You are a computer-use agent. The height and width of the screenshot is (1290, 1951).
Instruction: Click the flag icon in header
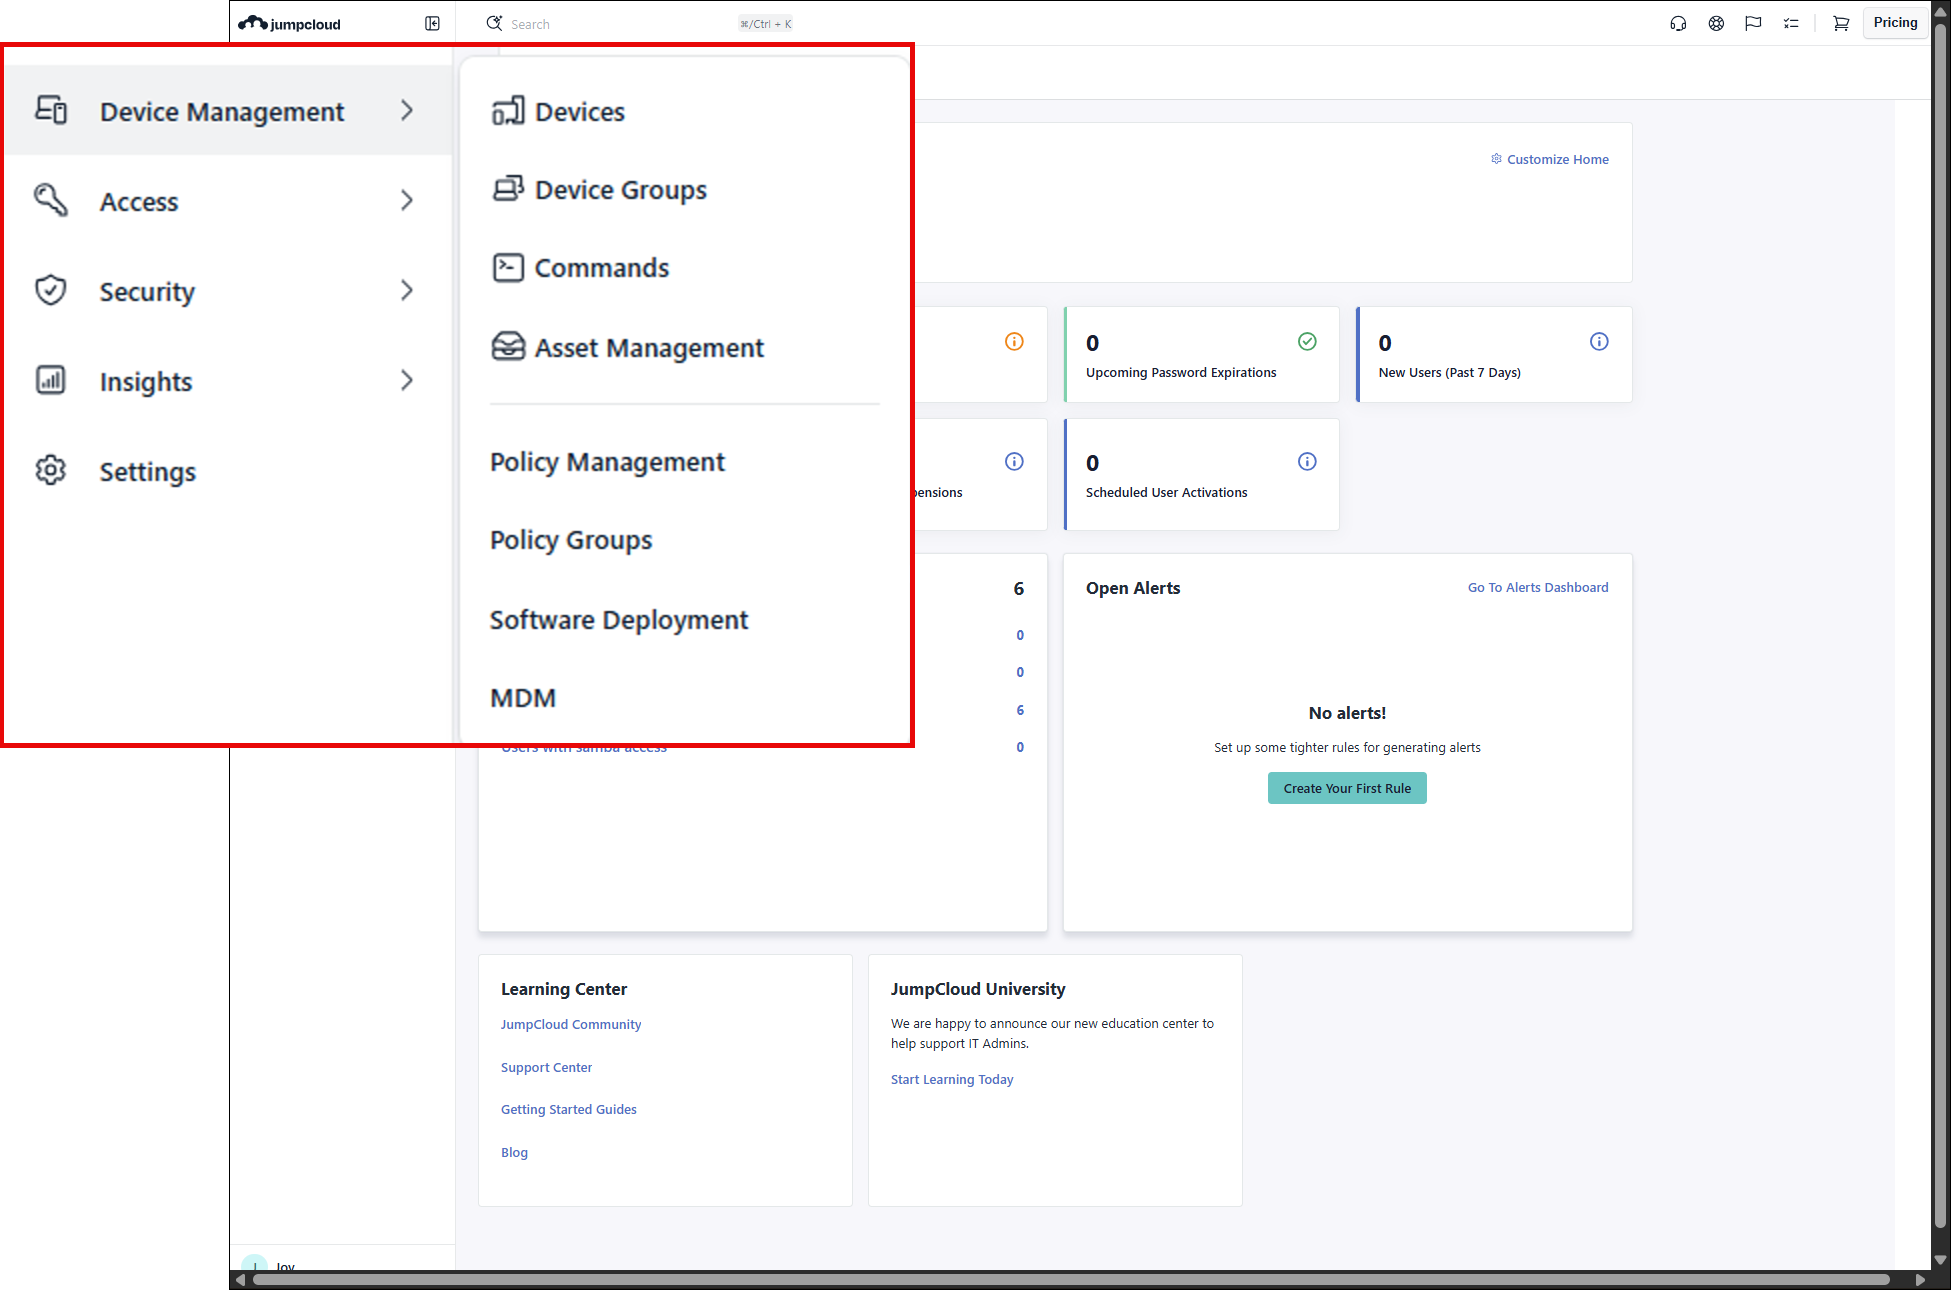tap(1753, 23)
